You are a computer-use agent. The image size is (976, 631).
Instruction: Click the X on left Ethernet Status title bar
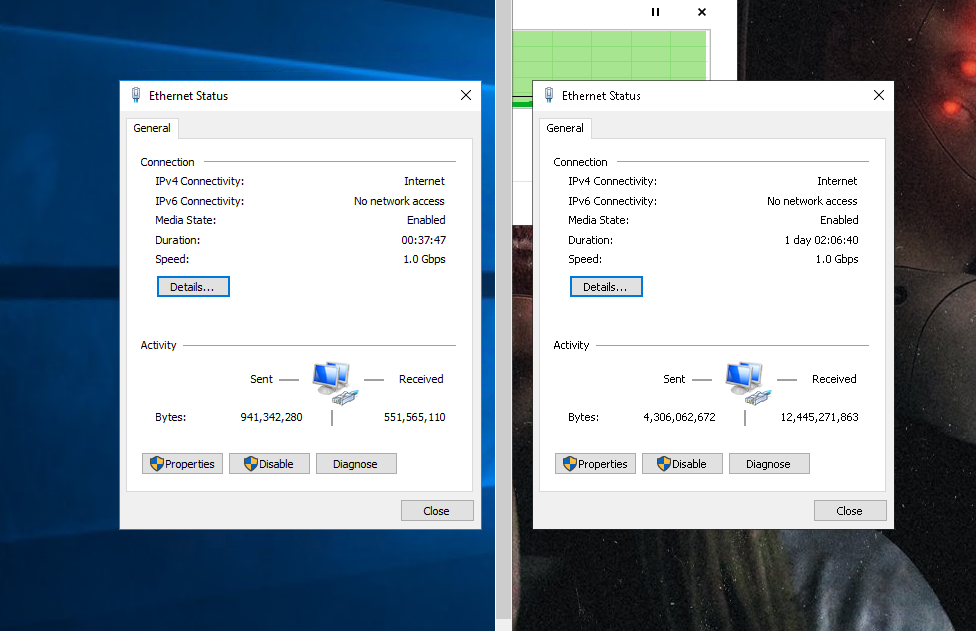pos(466,95)
